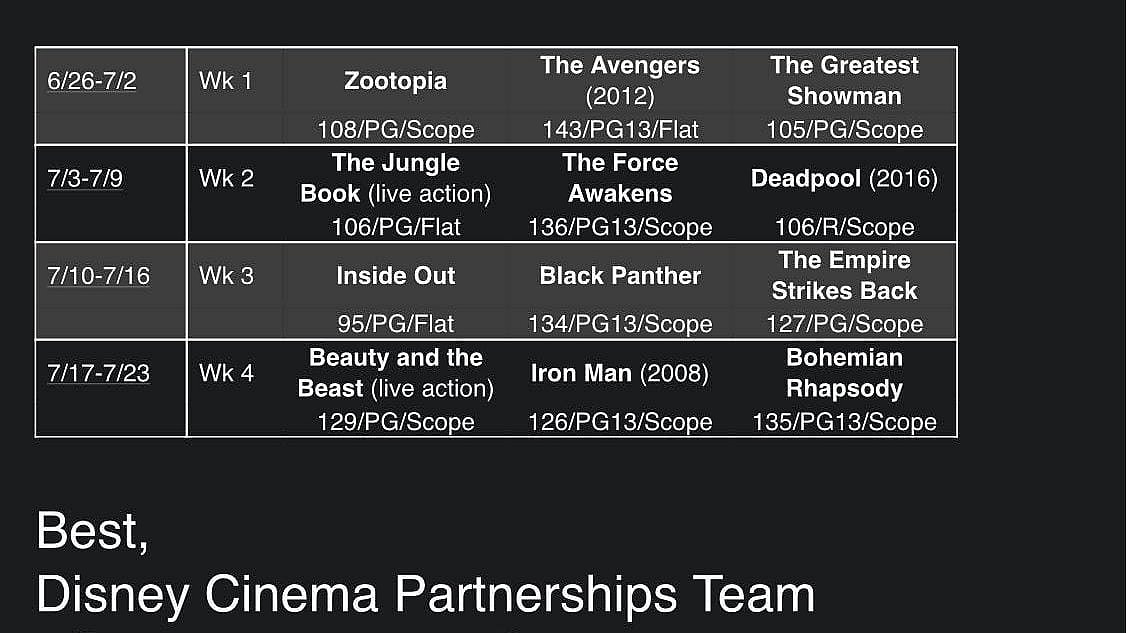Select the Black Panther title

619,275
